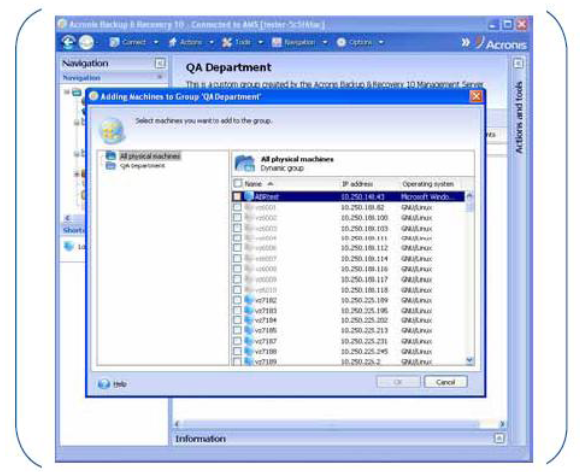Check the vz7184 checkbox
The width and height of the screenshot is (580, 472).
(237, 320)
